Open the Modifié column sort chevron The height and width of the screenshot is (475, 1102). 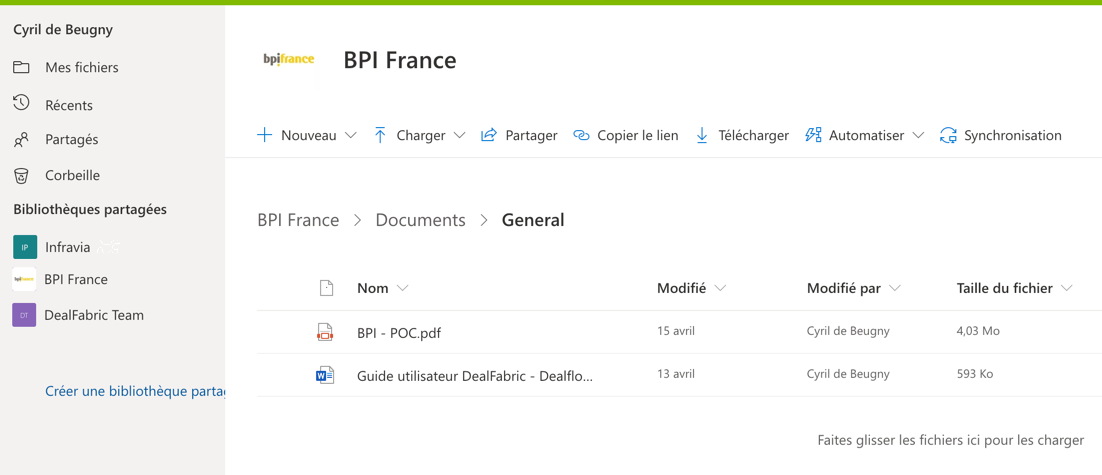pos(720,288)
